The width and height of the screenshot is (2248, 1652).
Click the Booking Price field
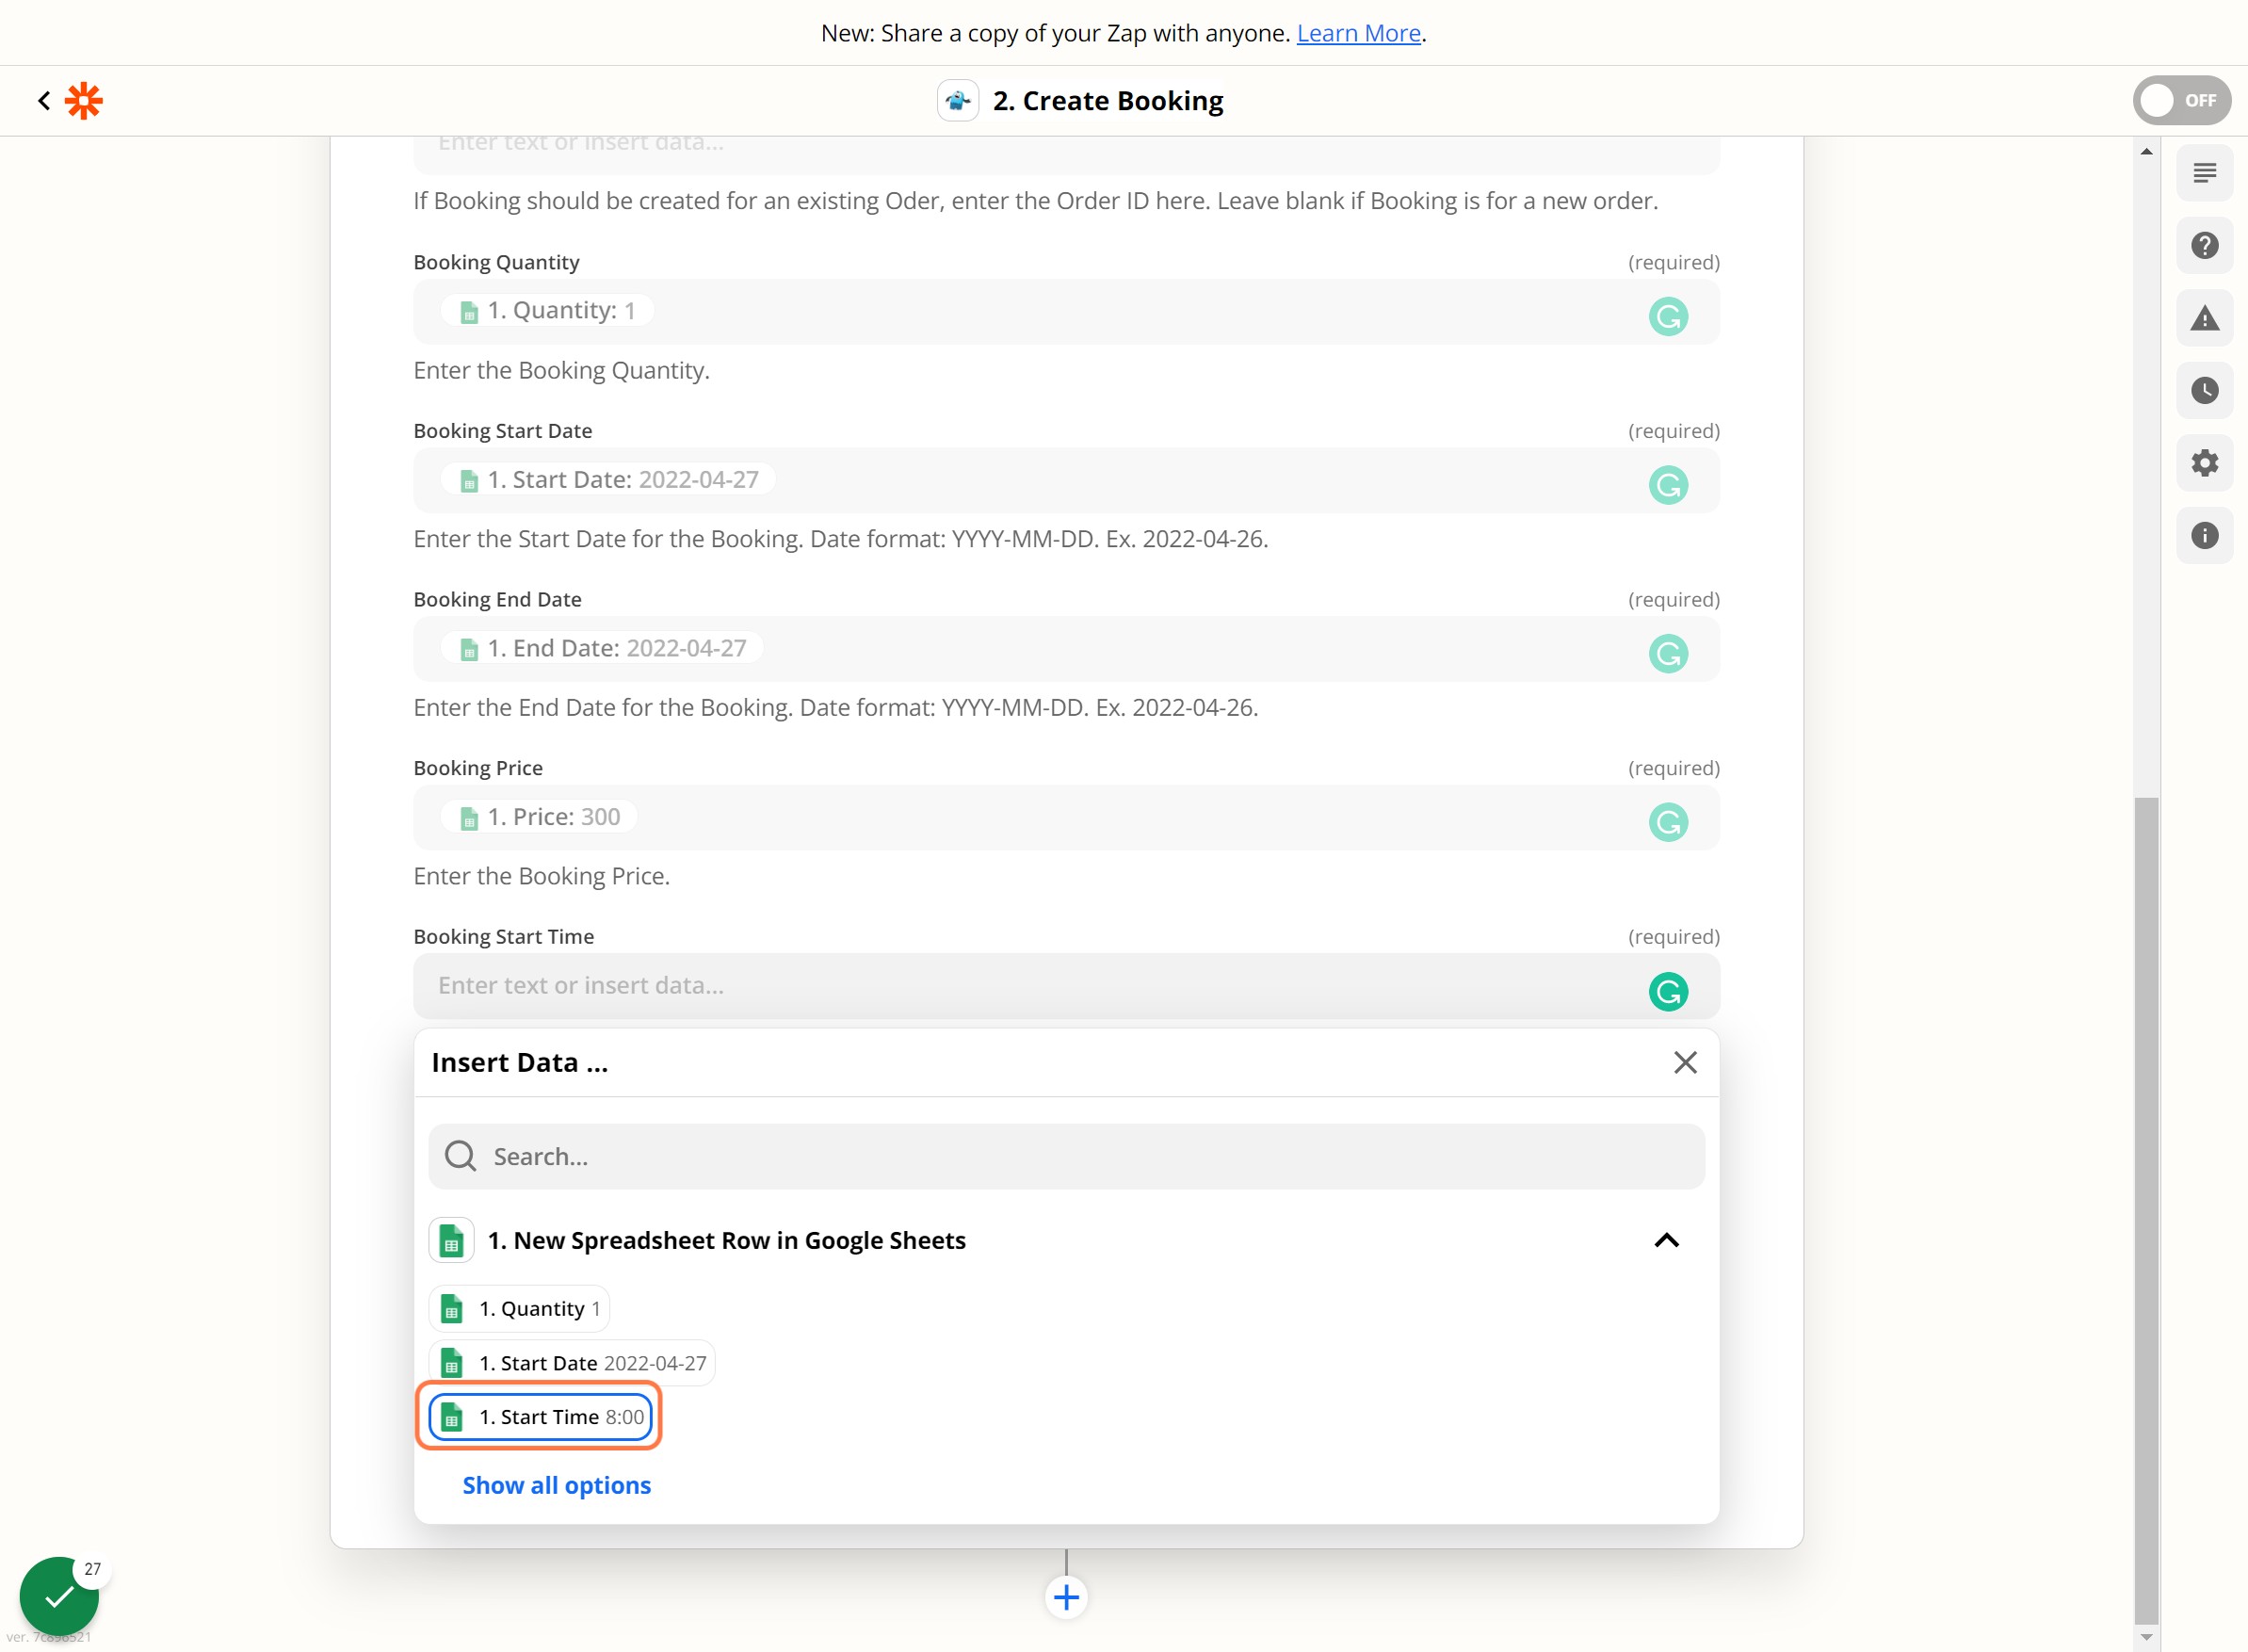[1066, 817]
